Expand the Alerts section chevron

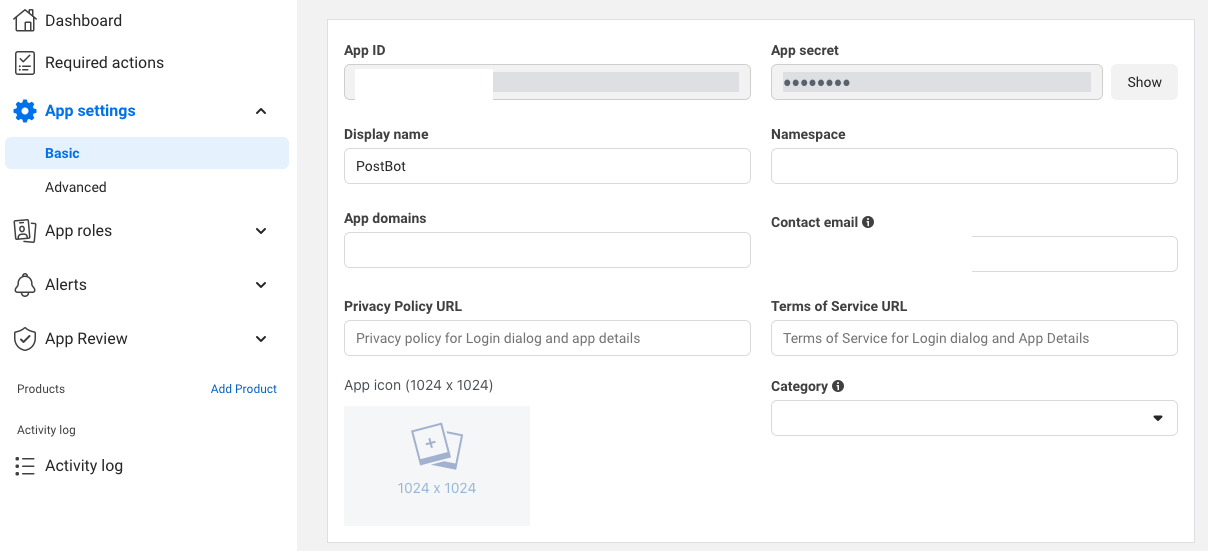click(261, 285)
